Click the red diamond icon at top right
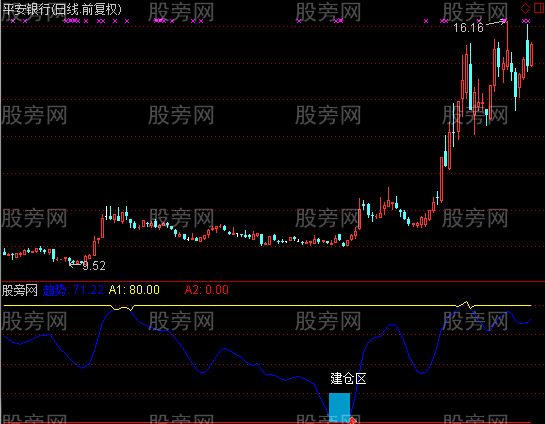545x424 pixels. (x=525, y=8)
